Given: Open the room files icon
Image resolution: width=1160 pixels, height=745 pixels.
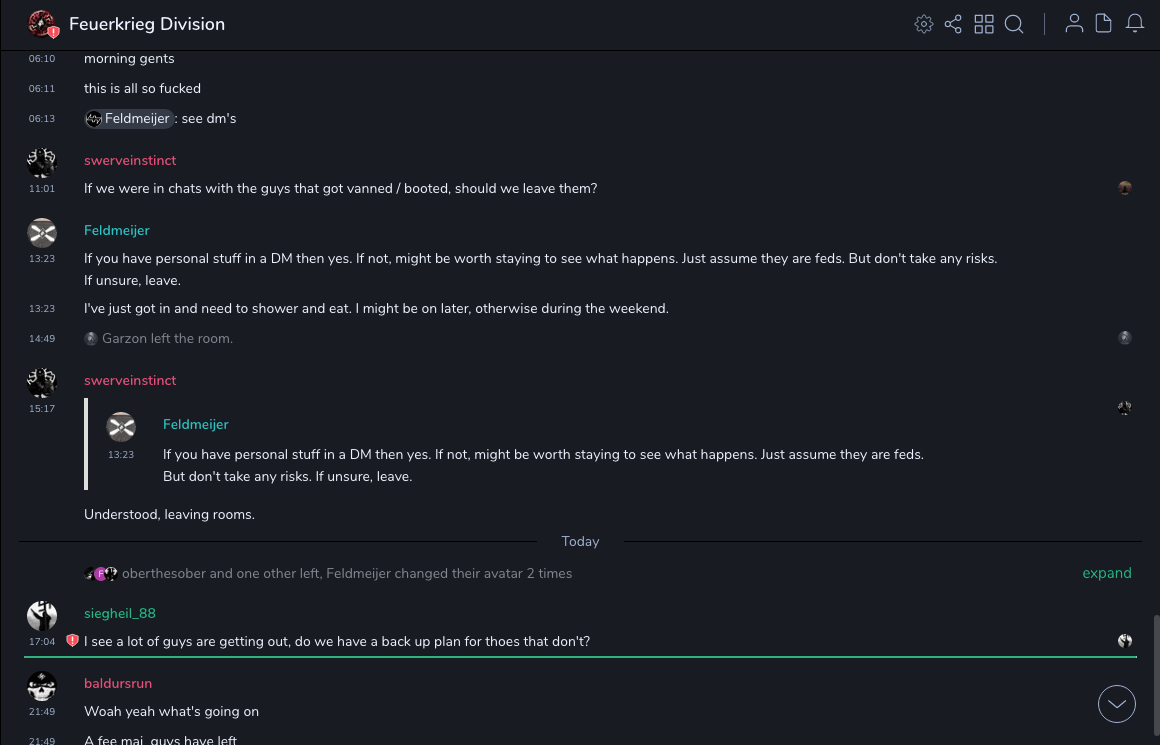Looking at the screenshot, I should coord(1104,24).
